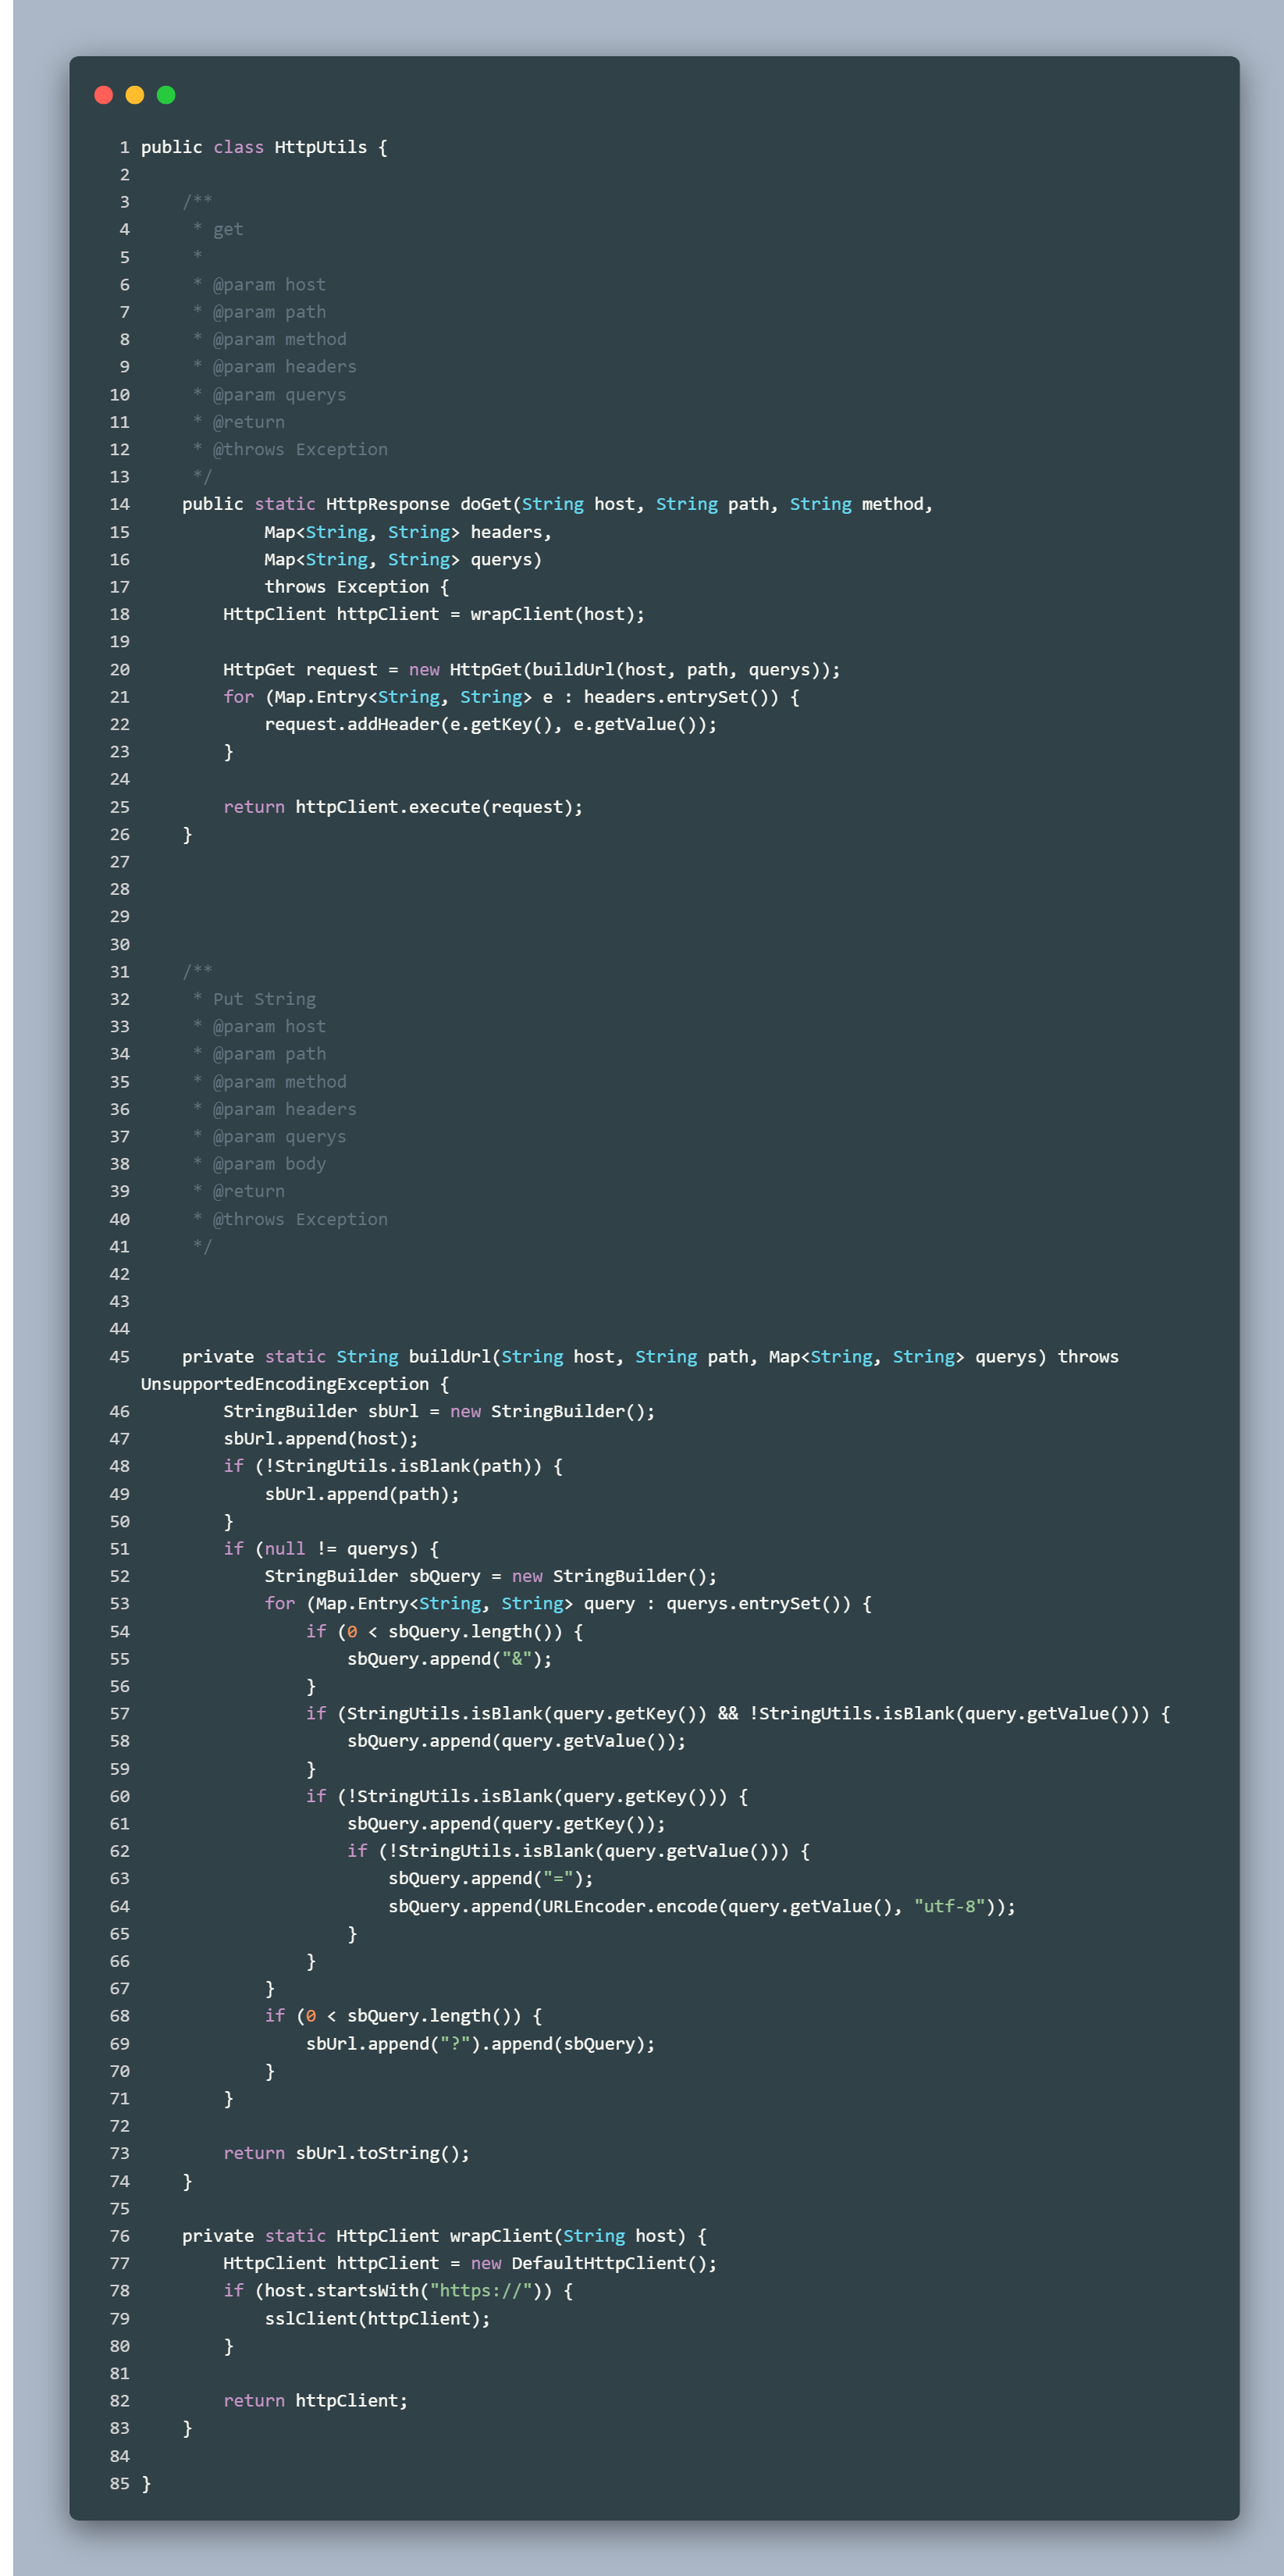Click line number 85 in gutter
1284x2576 pixels.
point(120,2483)
